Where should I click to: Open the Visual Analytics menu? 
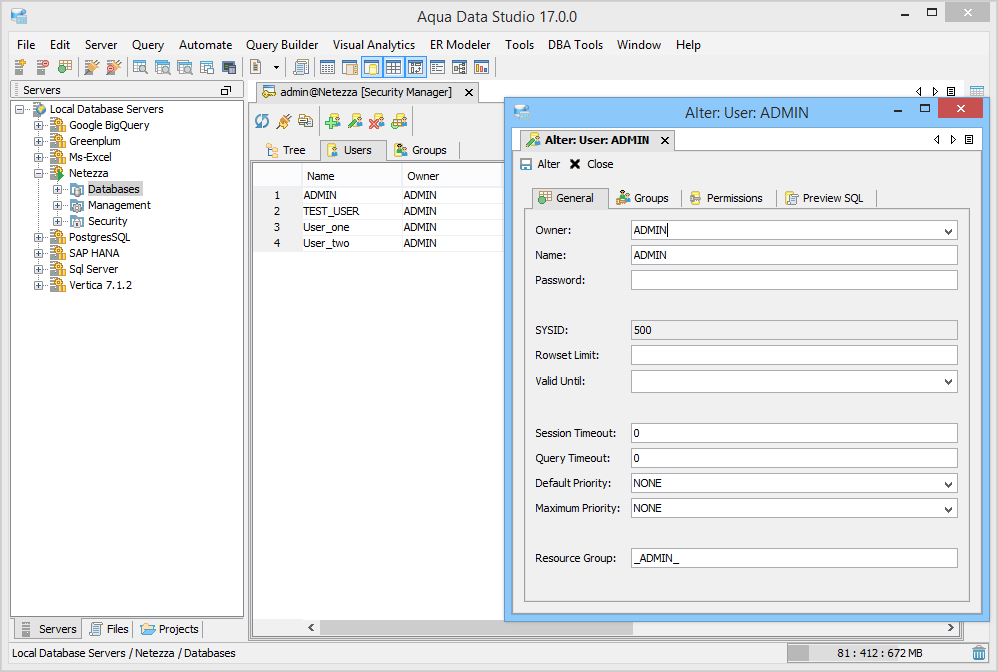point(374,45)
